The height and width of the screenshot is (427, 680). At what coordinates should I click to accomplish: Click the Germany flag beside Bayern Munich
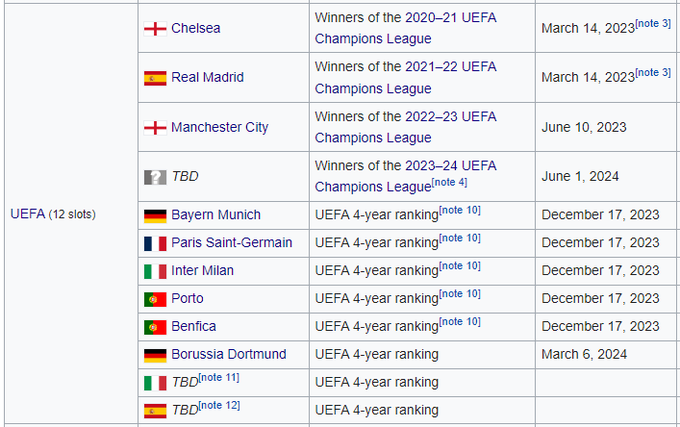[155, 215]
